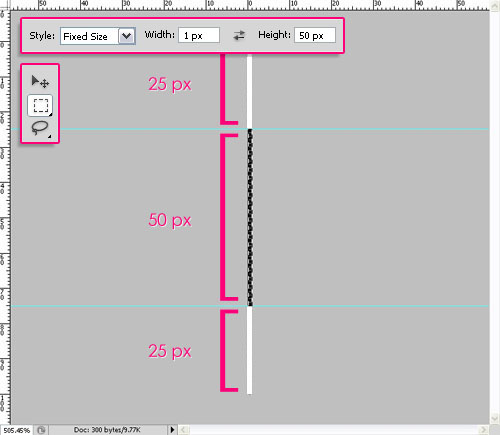Click the Doc size status text

[x=107, y=430]
